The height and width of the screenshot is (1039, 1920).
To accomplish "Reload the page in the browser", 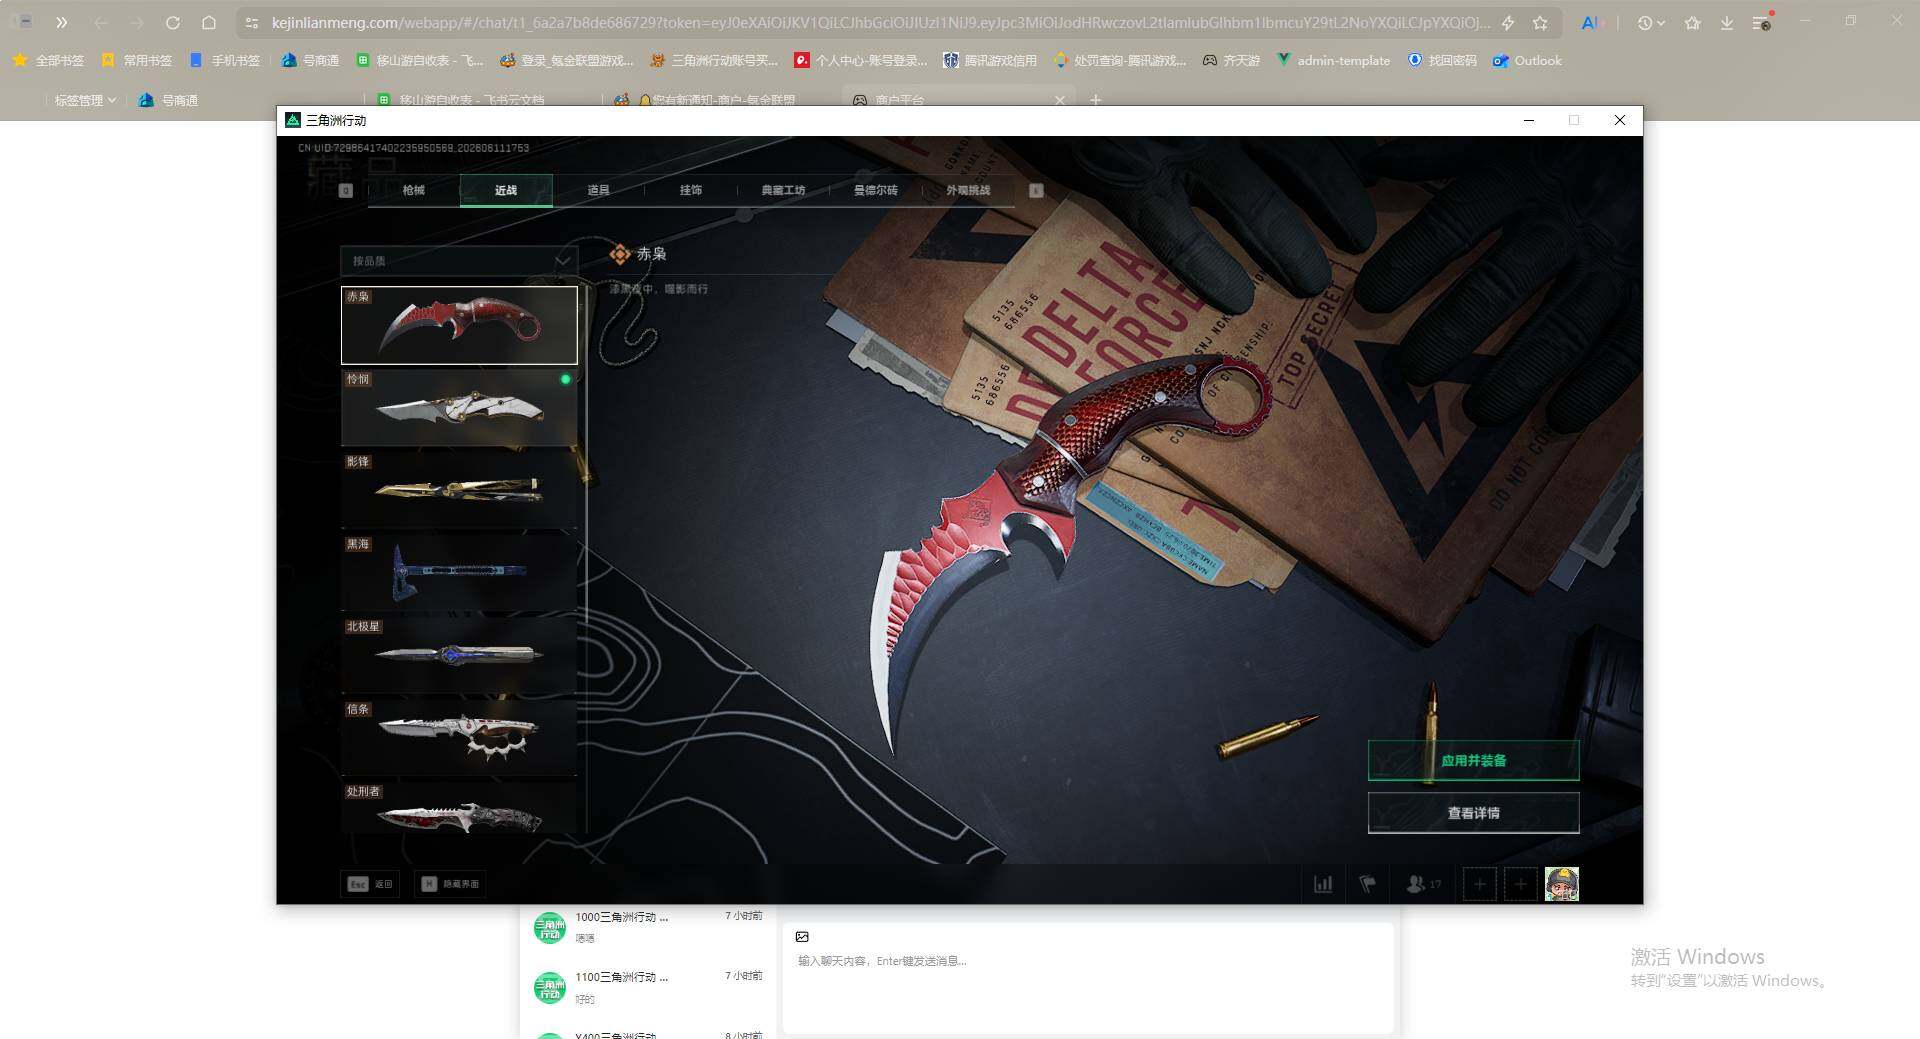I will coord(173,22).
